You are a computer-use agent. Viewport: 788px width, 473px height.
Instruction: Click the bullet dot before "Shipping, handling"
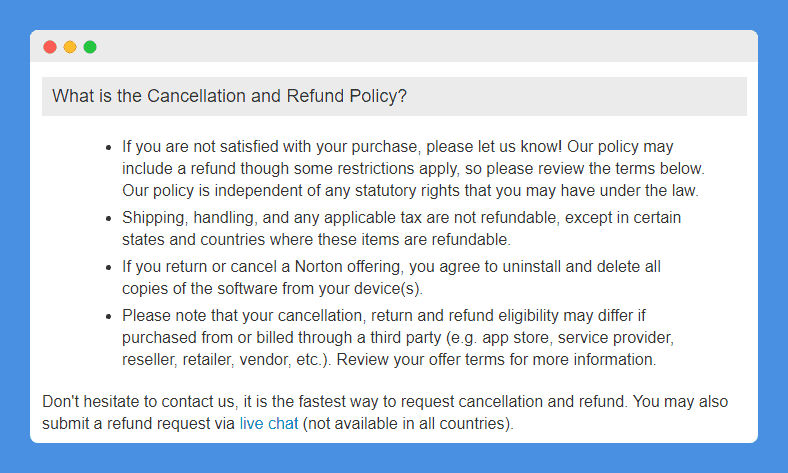point(109,219)
